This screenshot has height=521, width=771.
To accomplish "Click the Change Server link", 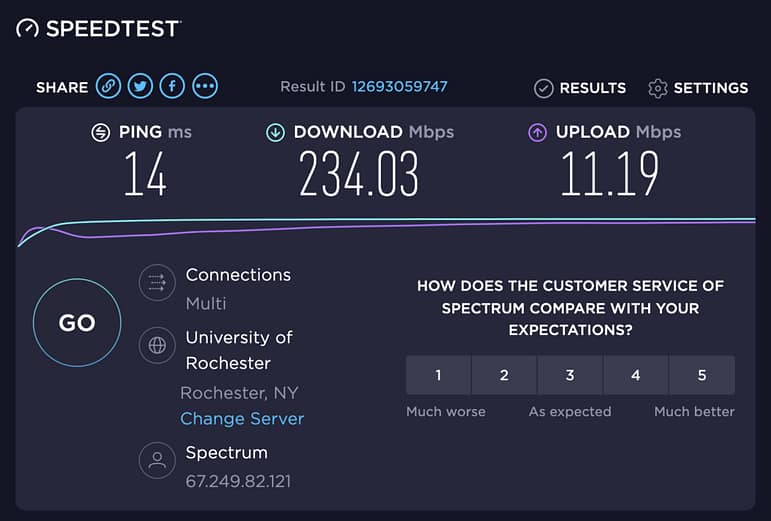I will point(242,419).
